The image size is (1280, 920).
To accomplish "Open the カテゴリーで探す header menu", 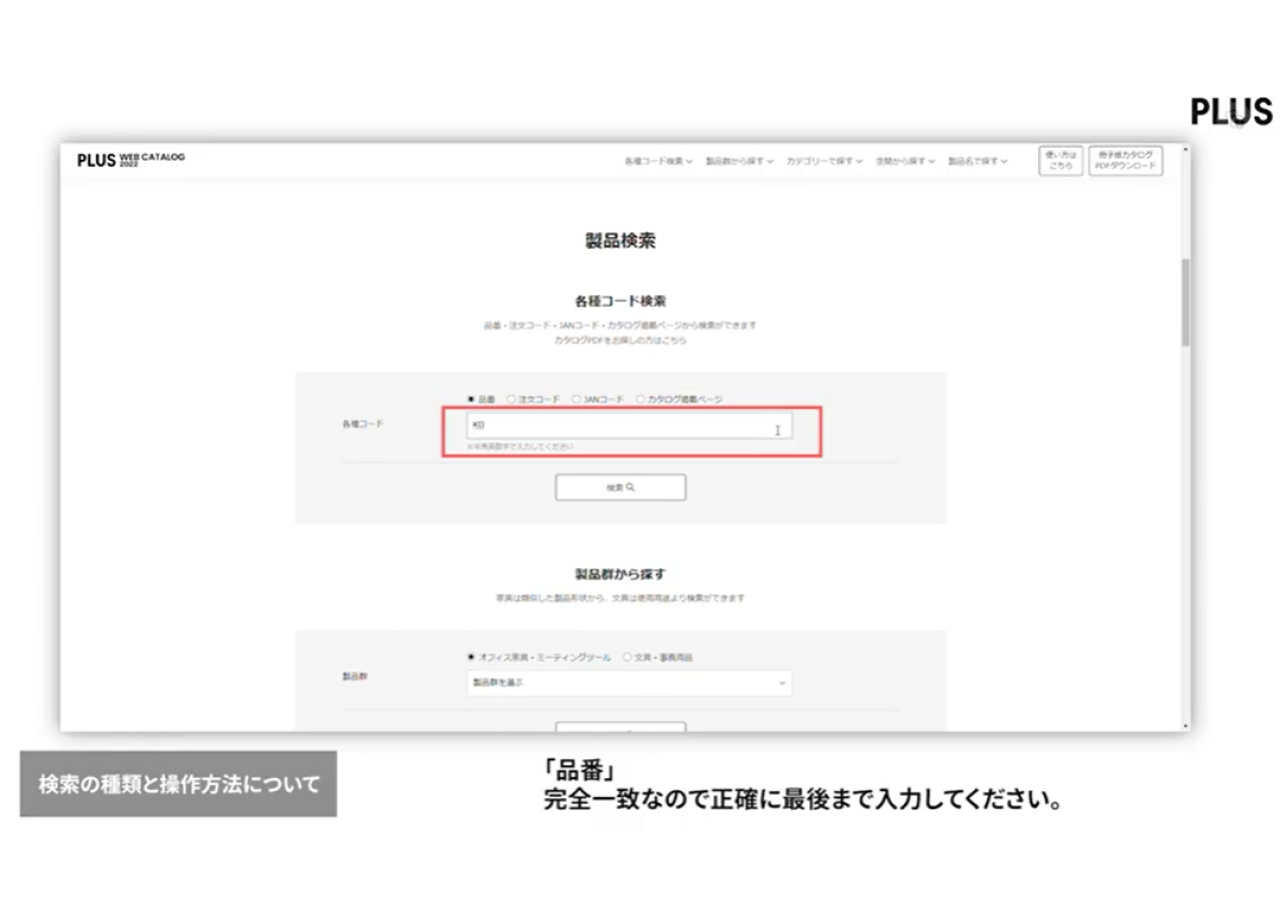I will coord(824,161).
